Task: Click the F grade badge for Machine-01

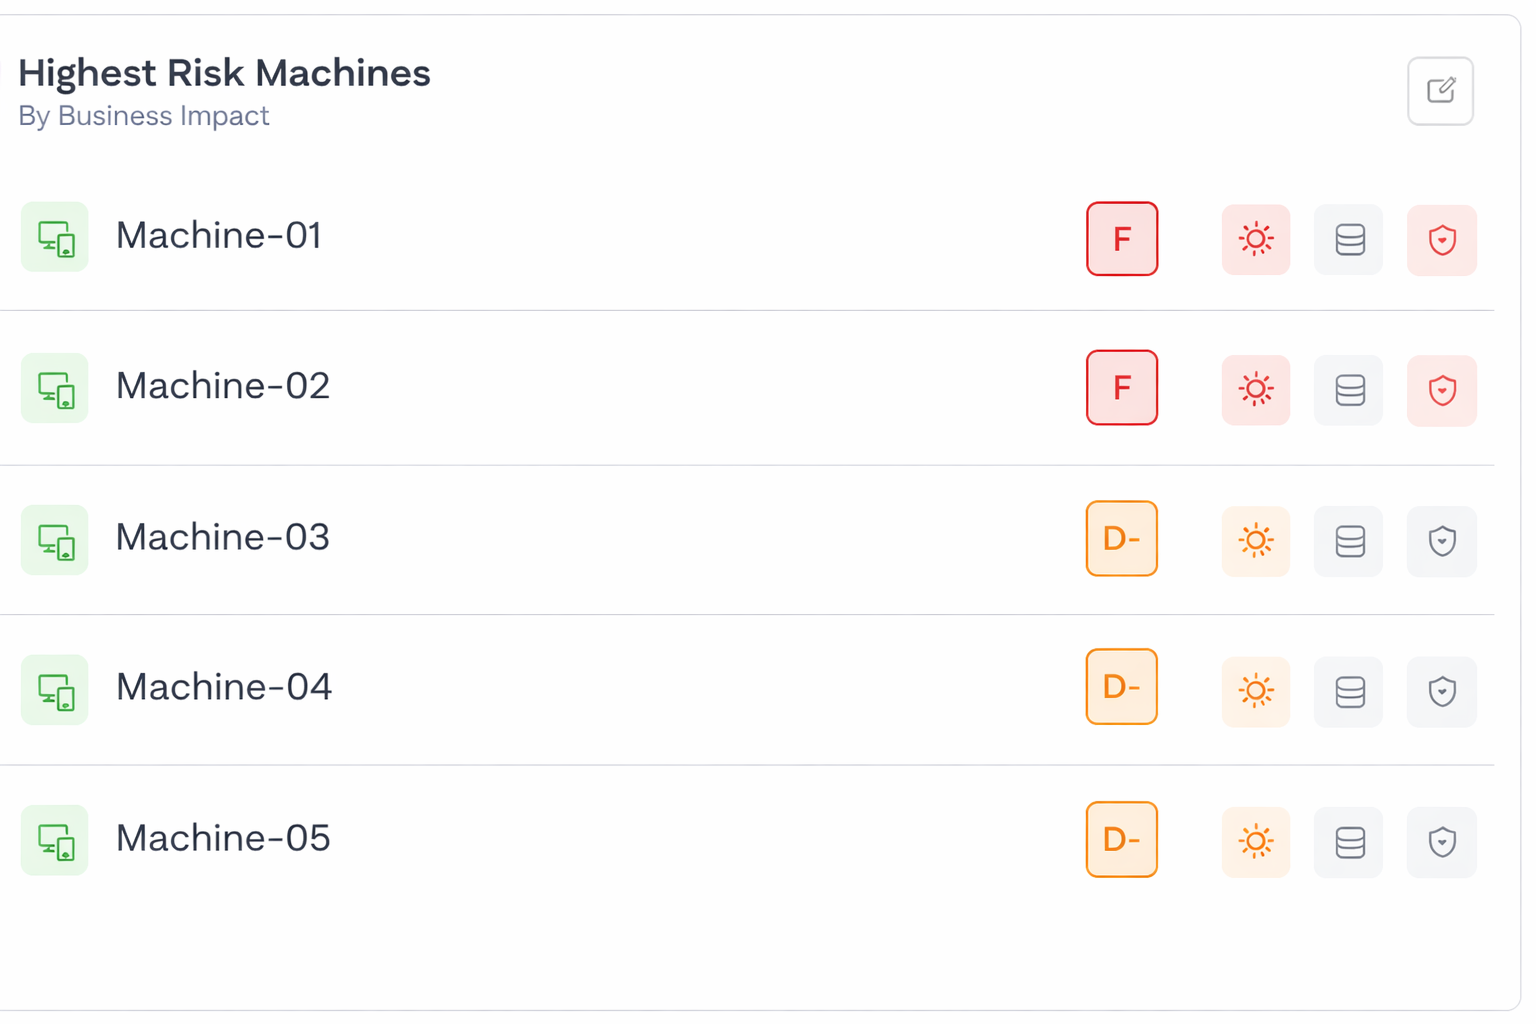Action: coord(1122,239)
